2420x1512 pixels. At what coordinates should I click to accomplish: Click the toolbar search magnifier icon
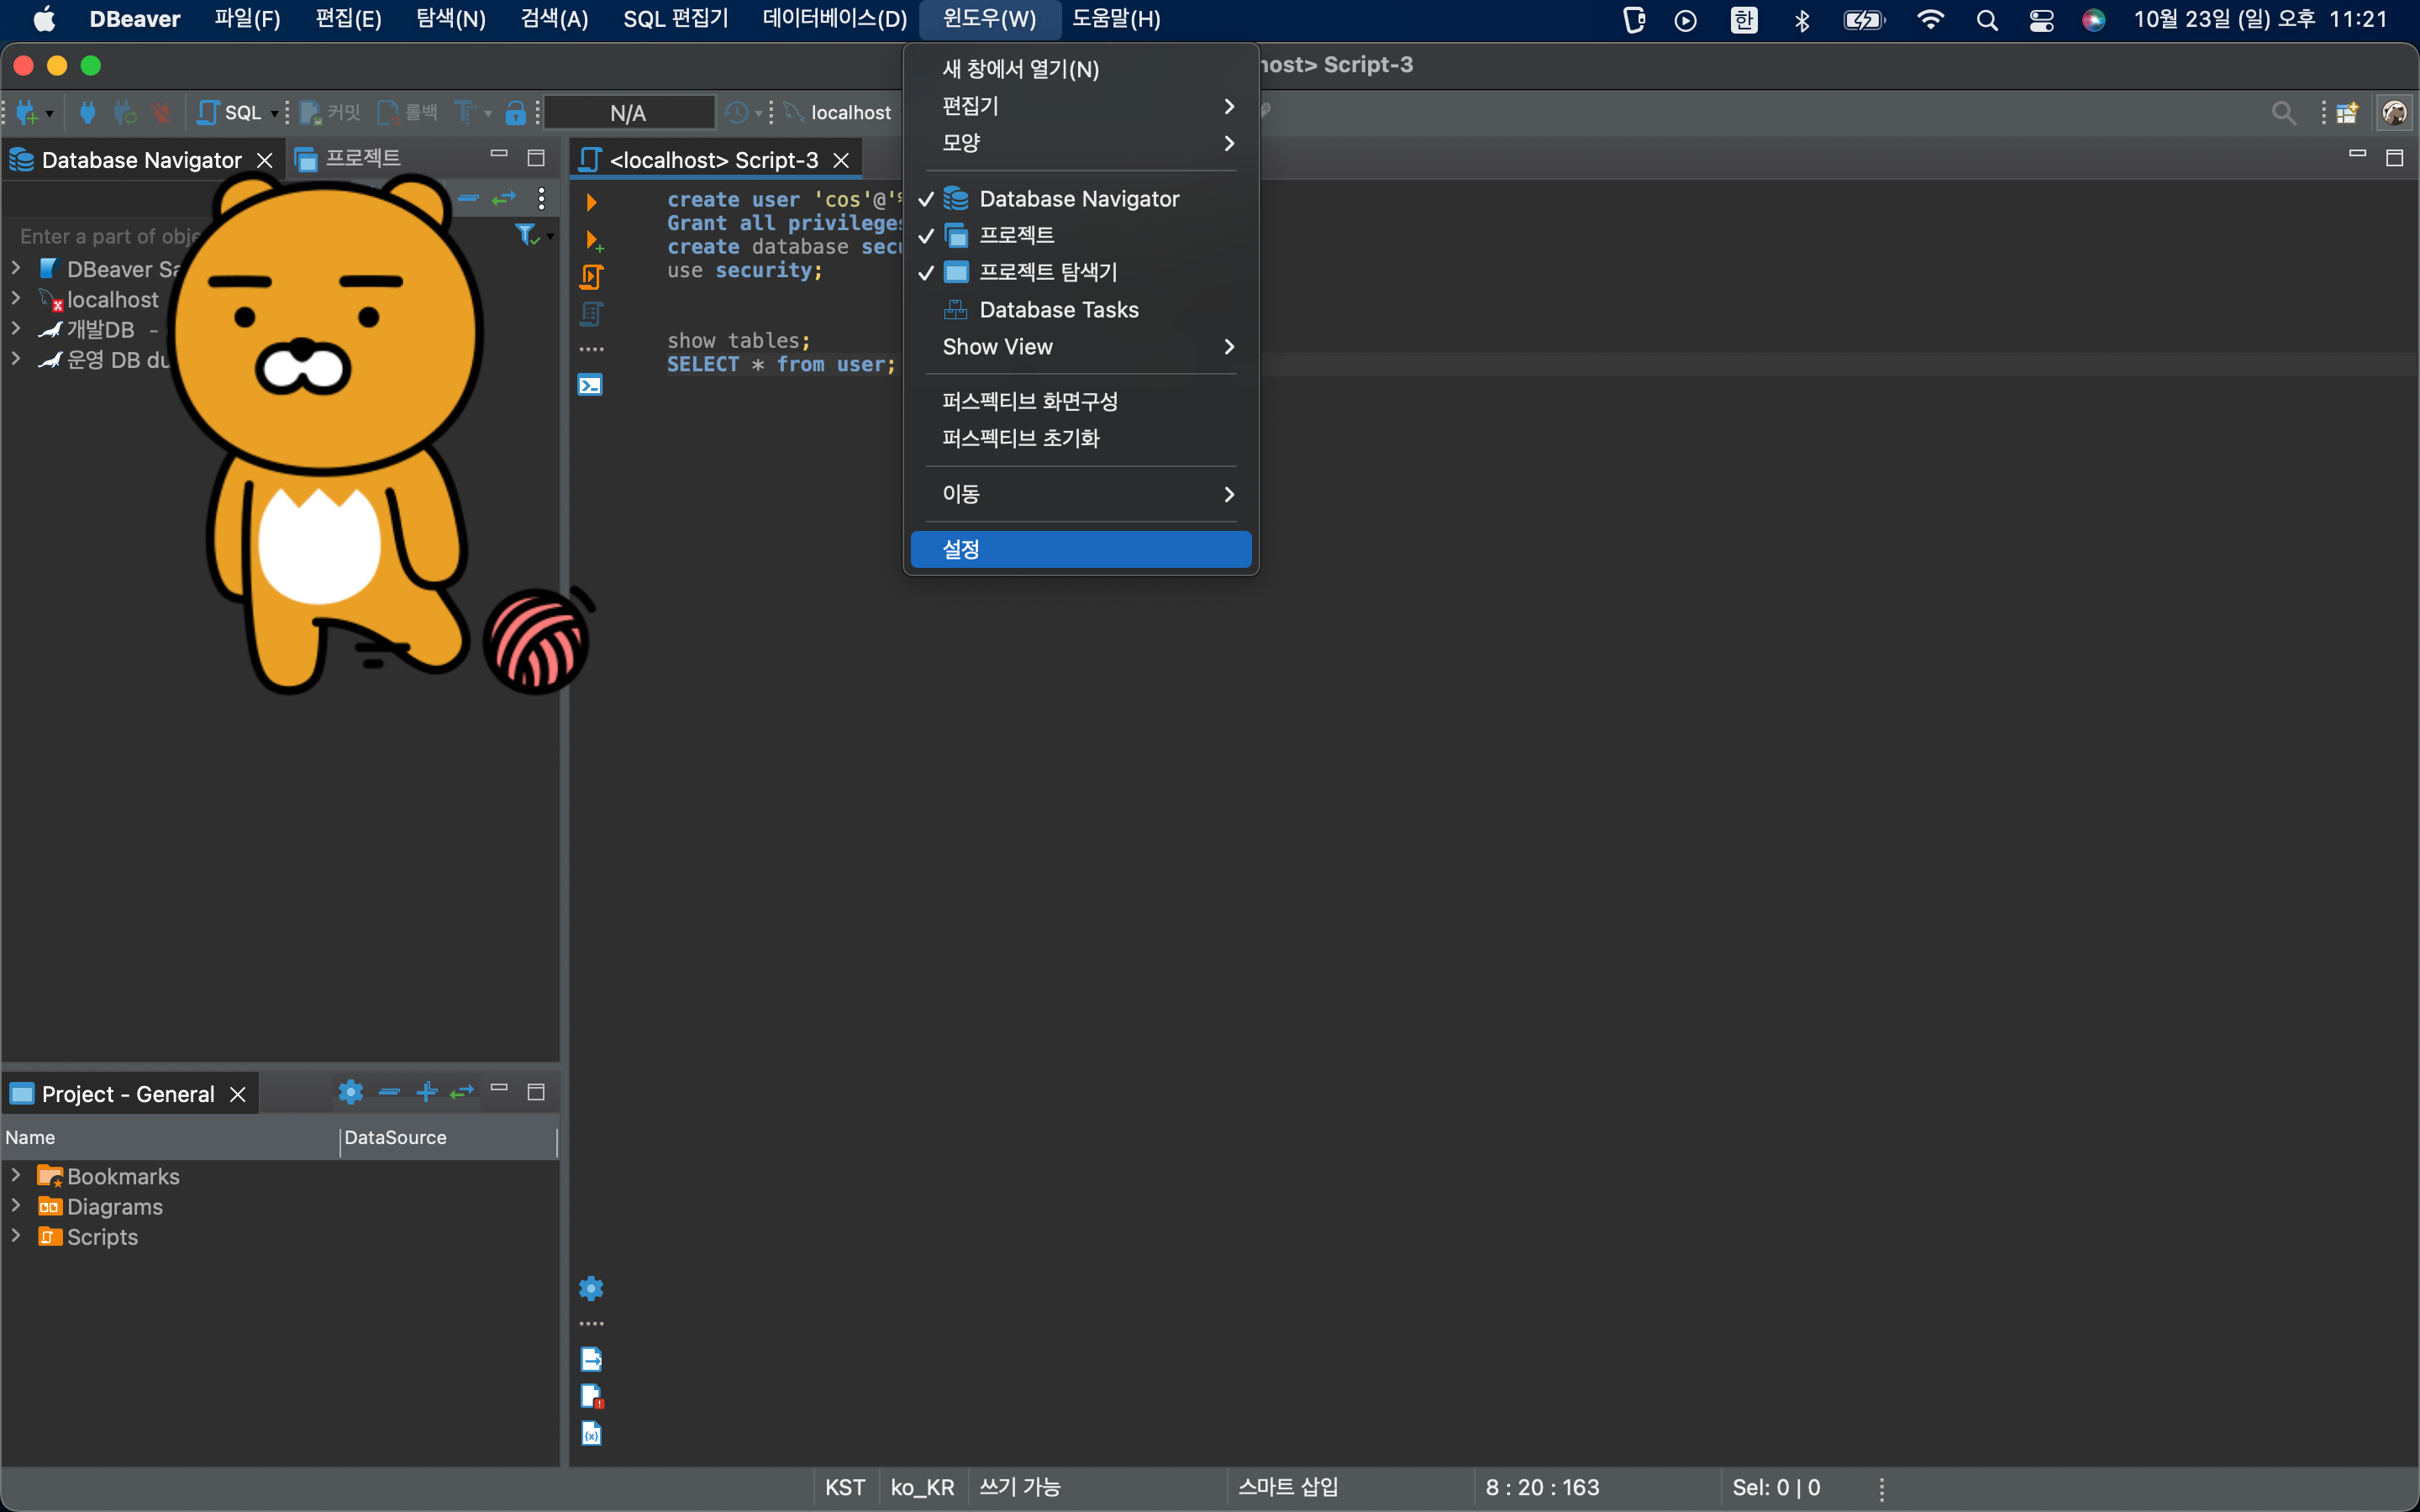(x=2283, y=112)
